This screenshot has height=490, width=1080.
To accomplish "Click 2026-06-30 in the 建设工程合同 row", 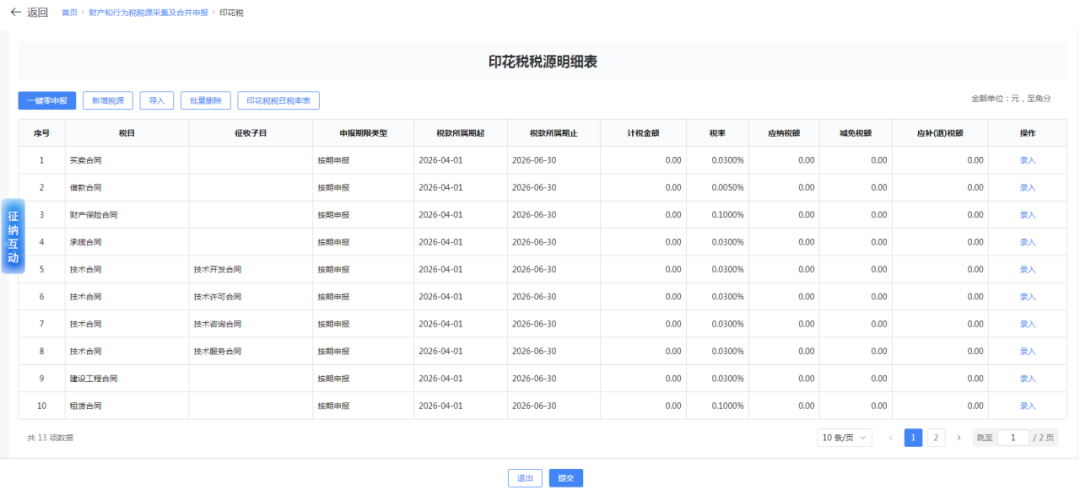I will click(x=534, y=379).
